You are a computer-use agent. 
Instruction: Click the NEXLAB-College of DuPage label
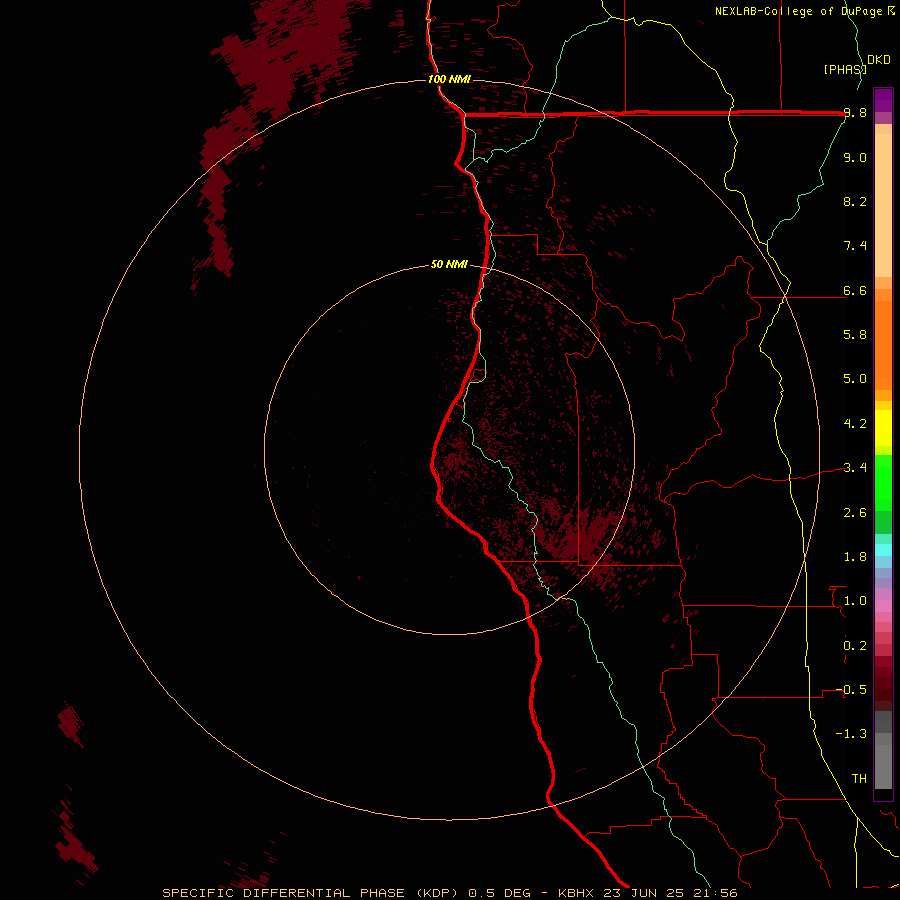pos(798,11)
